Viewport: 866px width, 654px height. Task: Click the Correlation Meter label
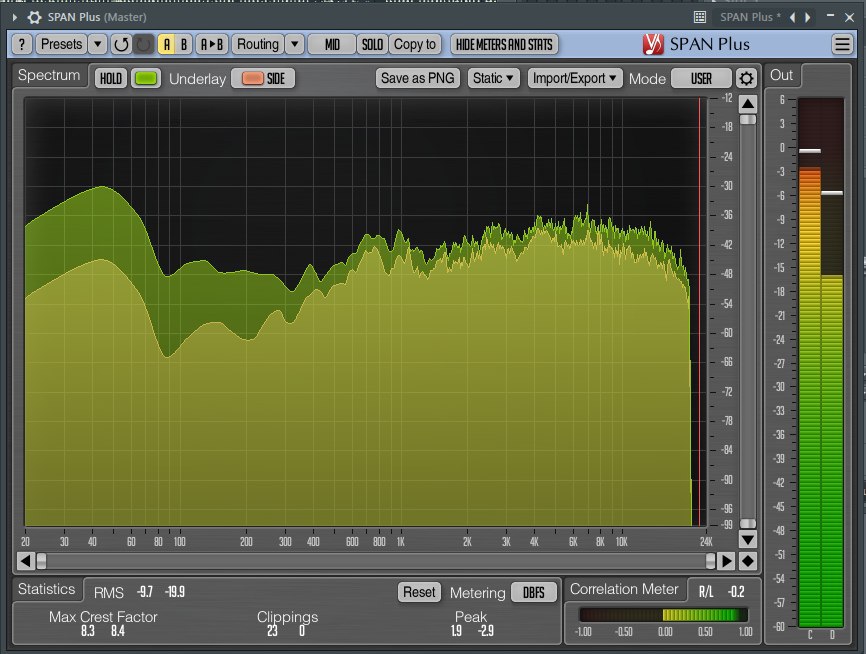[624, 589]
